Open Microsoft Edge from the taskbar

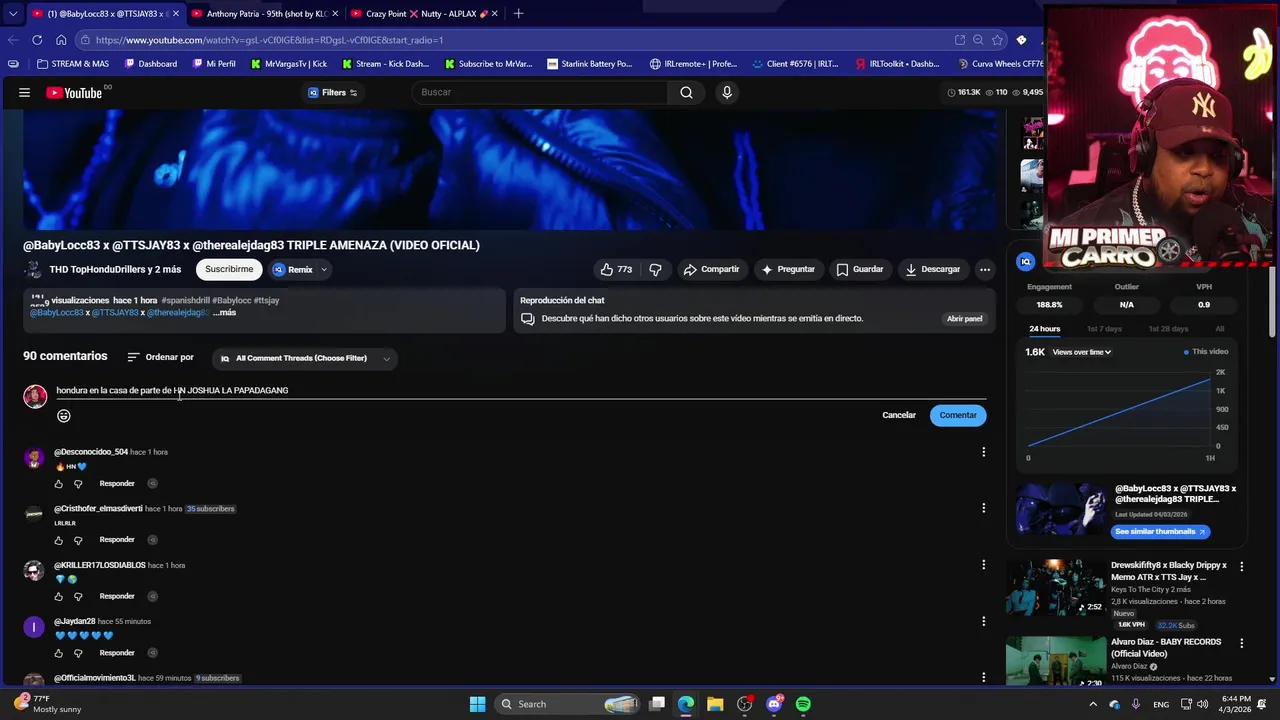(686, 704)
